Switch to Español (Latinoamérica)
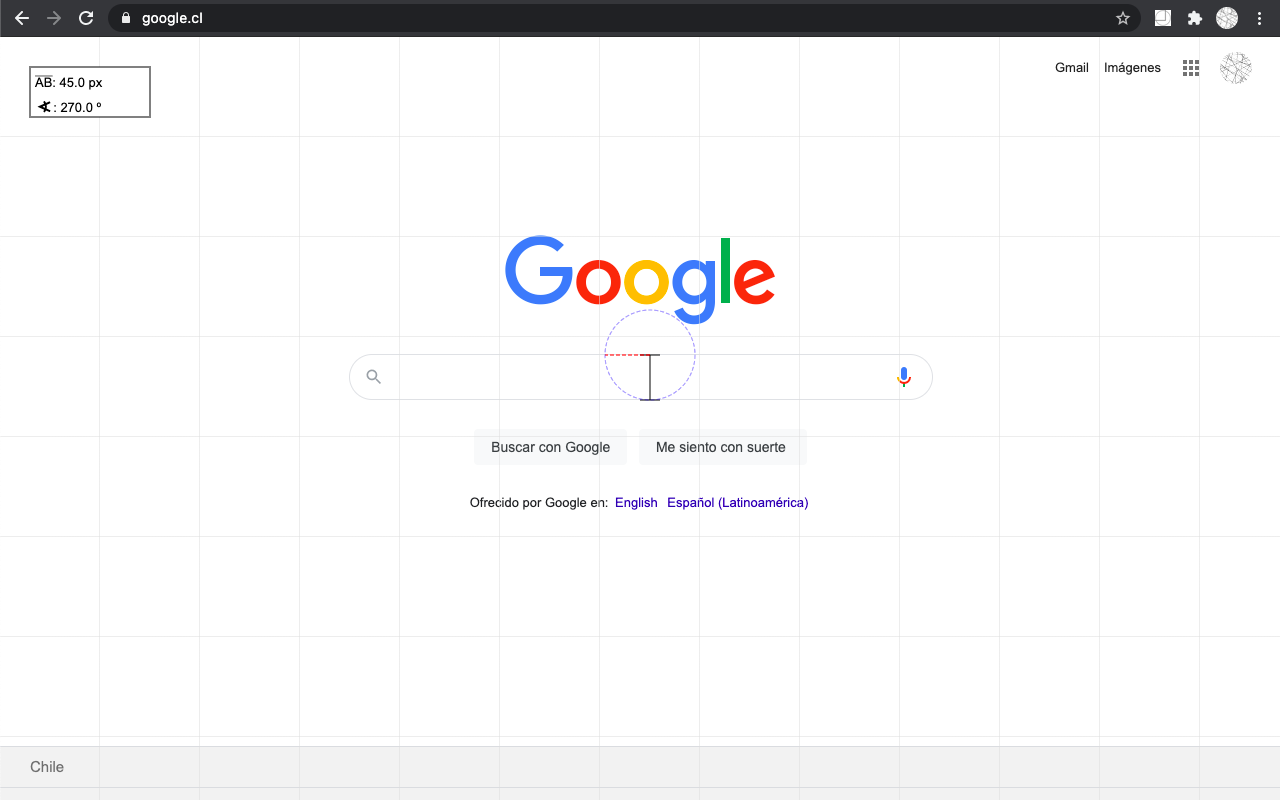The image size is (1280, 800). point(738,503)
